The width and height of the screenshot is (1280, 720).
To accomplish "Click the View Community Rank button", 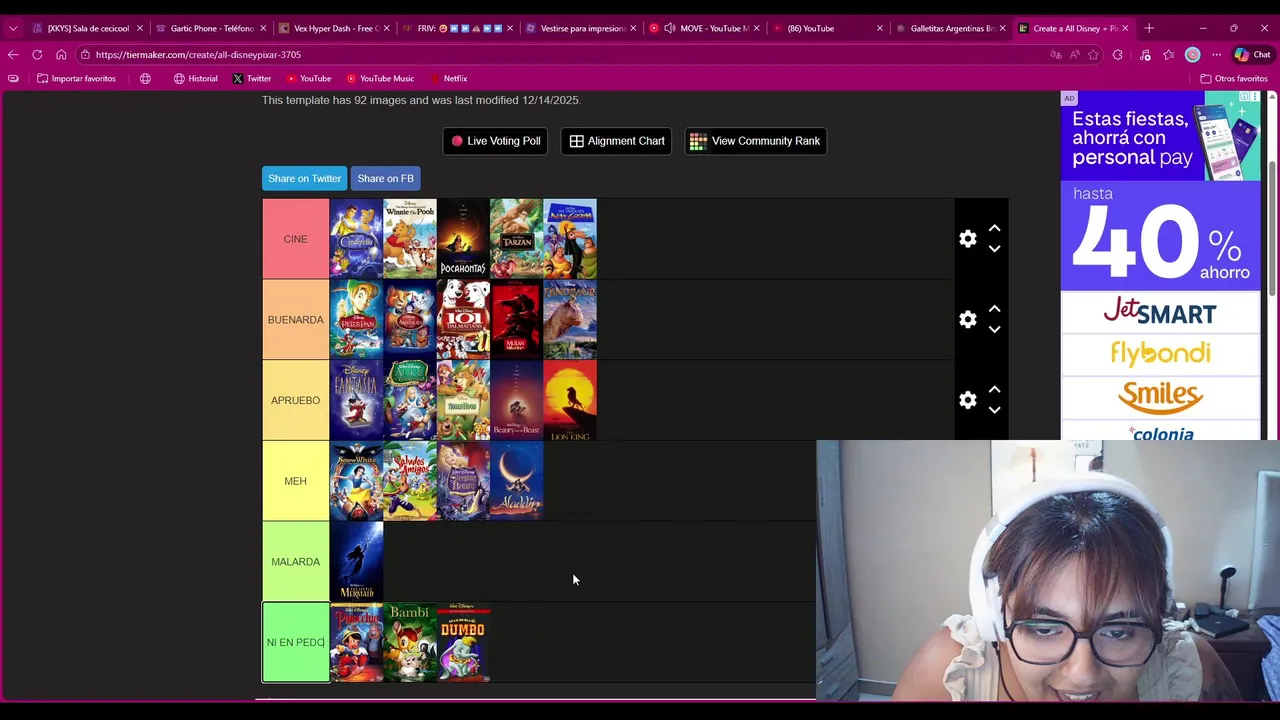I will coord(755,141).
